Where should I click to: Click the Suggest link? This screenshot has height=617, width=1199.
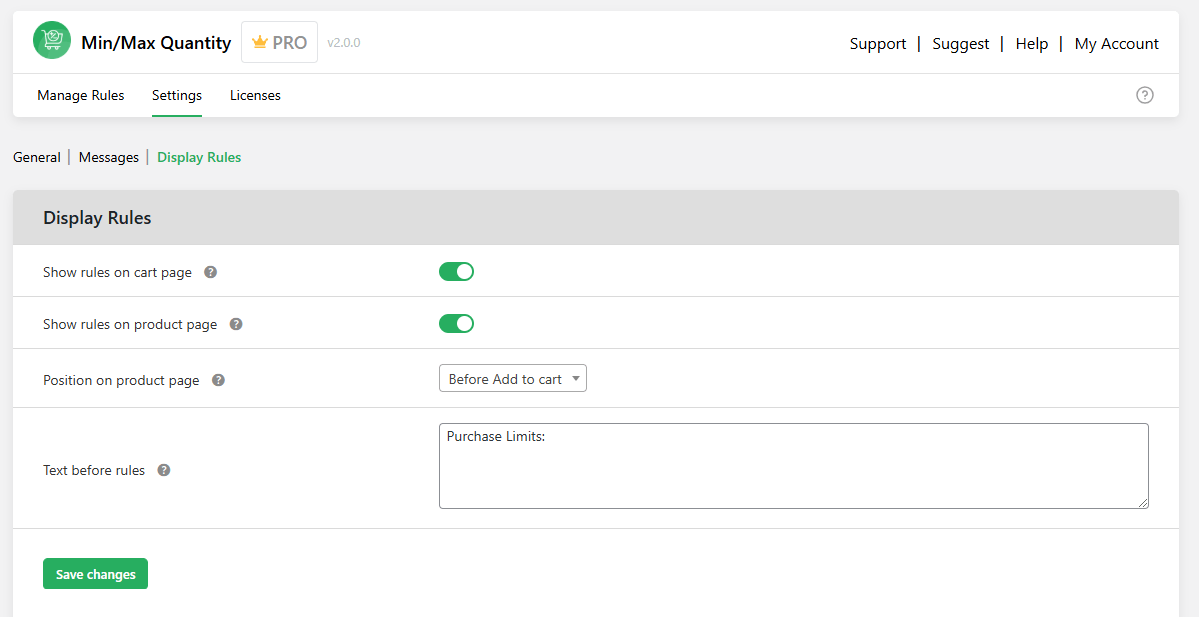coord(960,43)
